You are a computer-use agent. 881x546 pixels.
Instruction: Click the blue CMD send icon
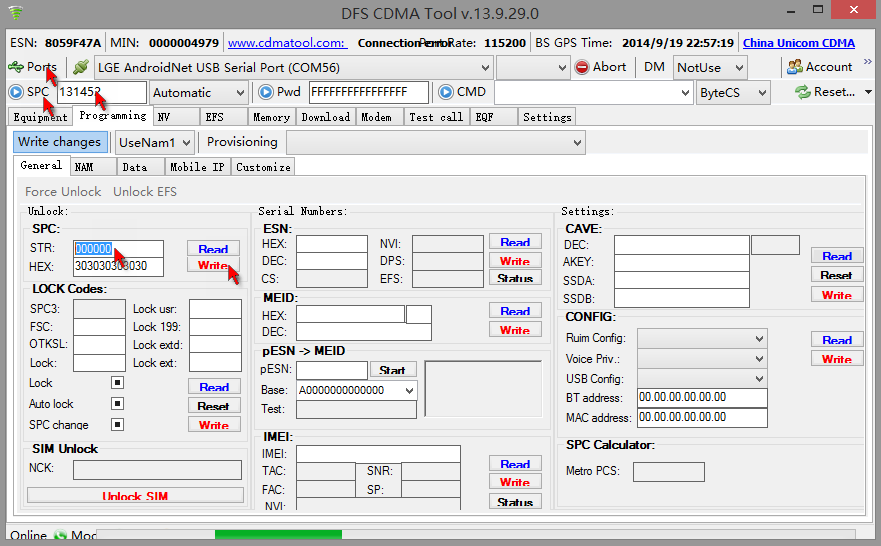(445, 92)
